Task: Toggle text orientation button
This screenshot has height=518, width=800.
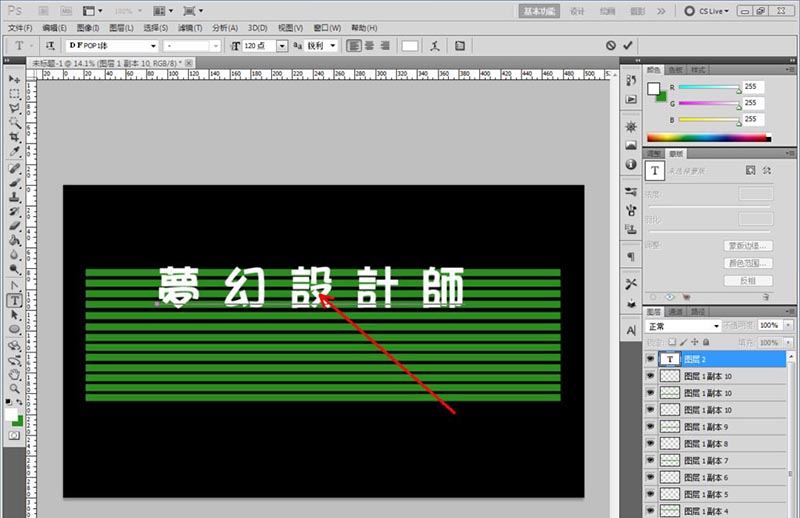Action: 50,46
